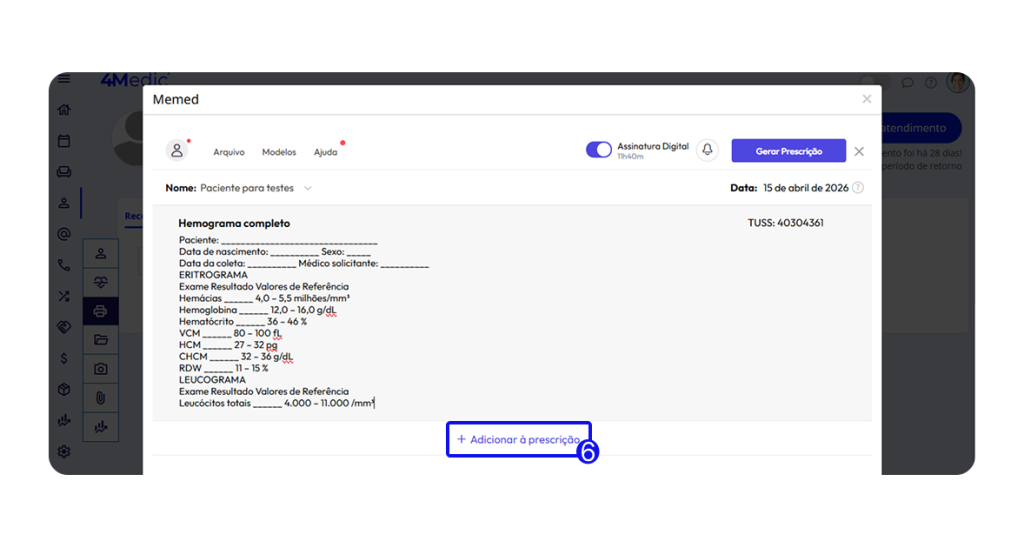
Task: Click the camera icon in the patient submenu
Action: point(100,369)
